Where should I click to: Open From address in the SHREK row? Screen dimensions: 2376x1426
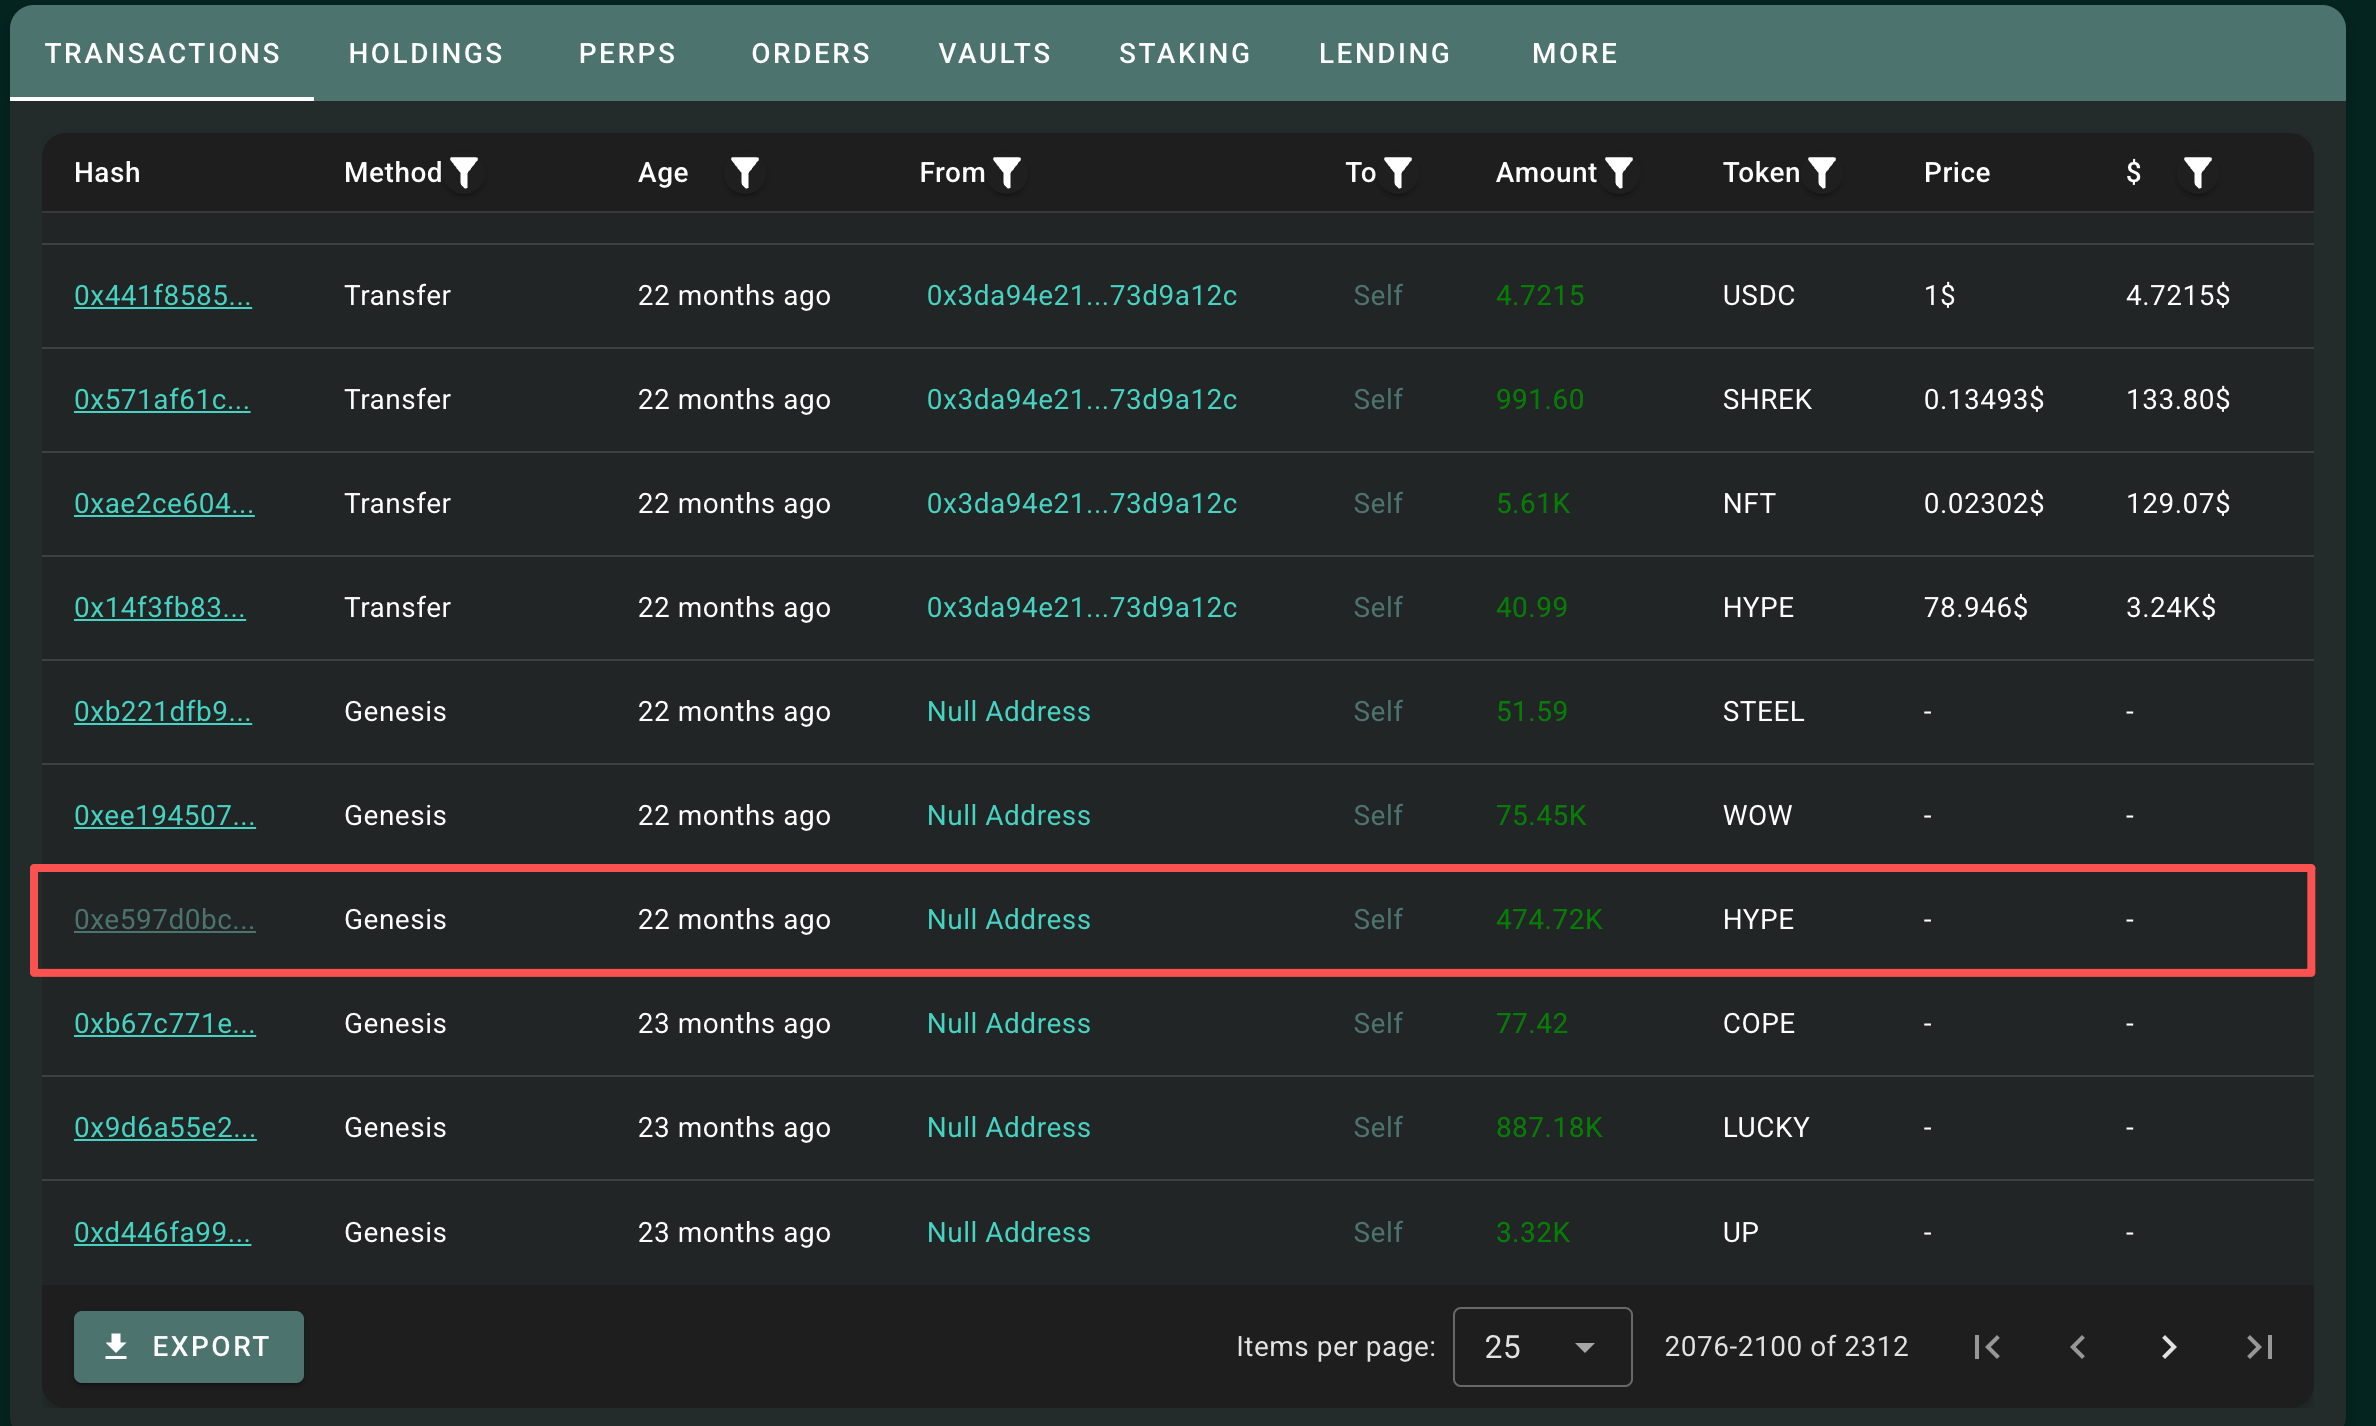click(x=1082, y=400)
